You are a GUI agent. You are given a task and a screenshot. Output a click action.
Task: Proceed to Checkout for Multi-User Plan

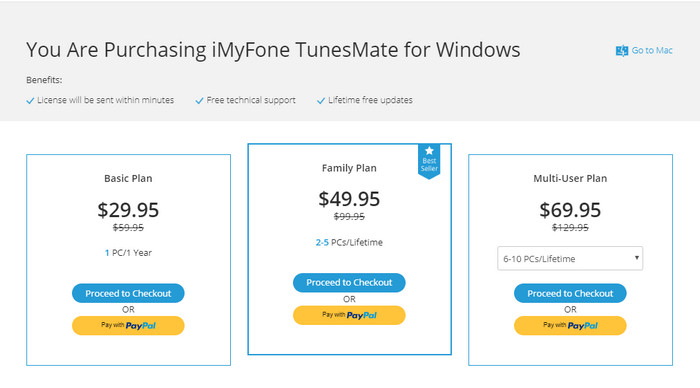(570, 293)
